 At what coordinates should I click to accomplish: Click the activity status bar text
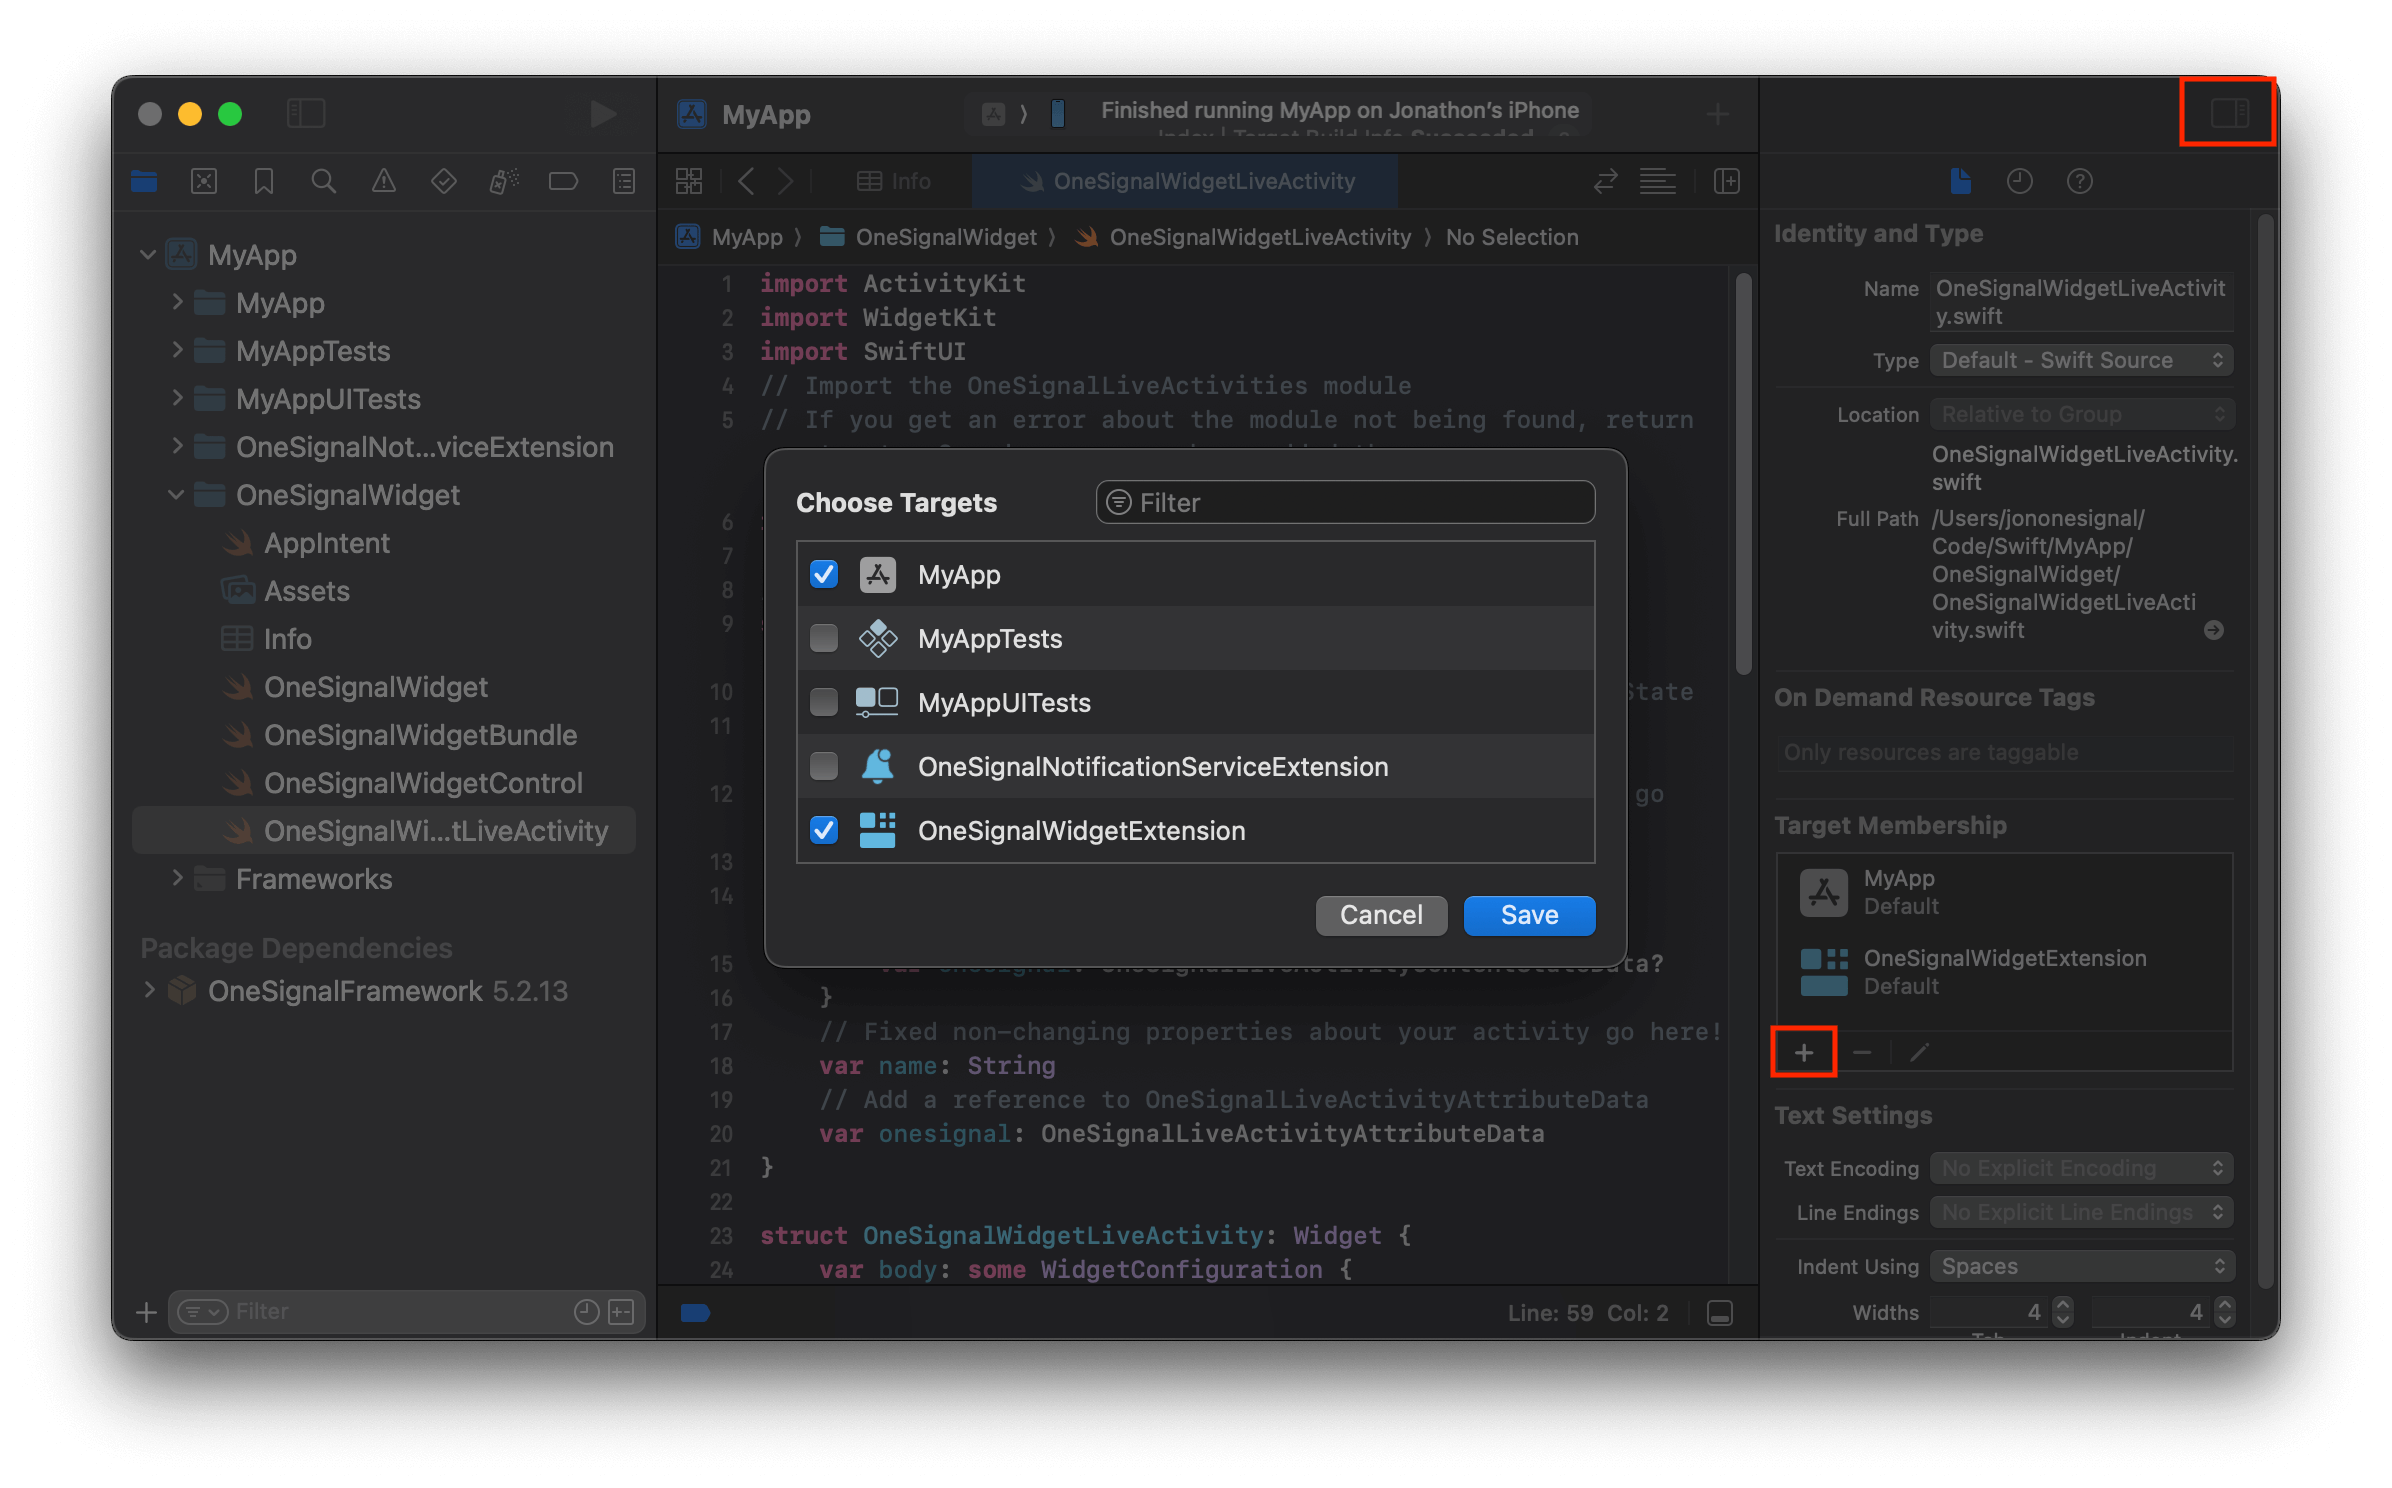pos(1340,110)
